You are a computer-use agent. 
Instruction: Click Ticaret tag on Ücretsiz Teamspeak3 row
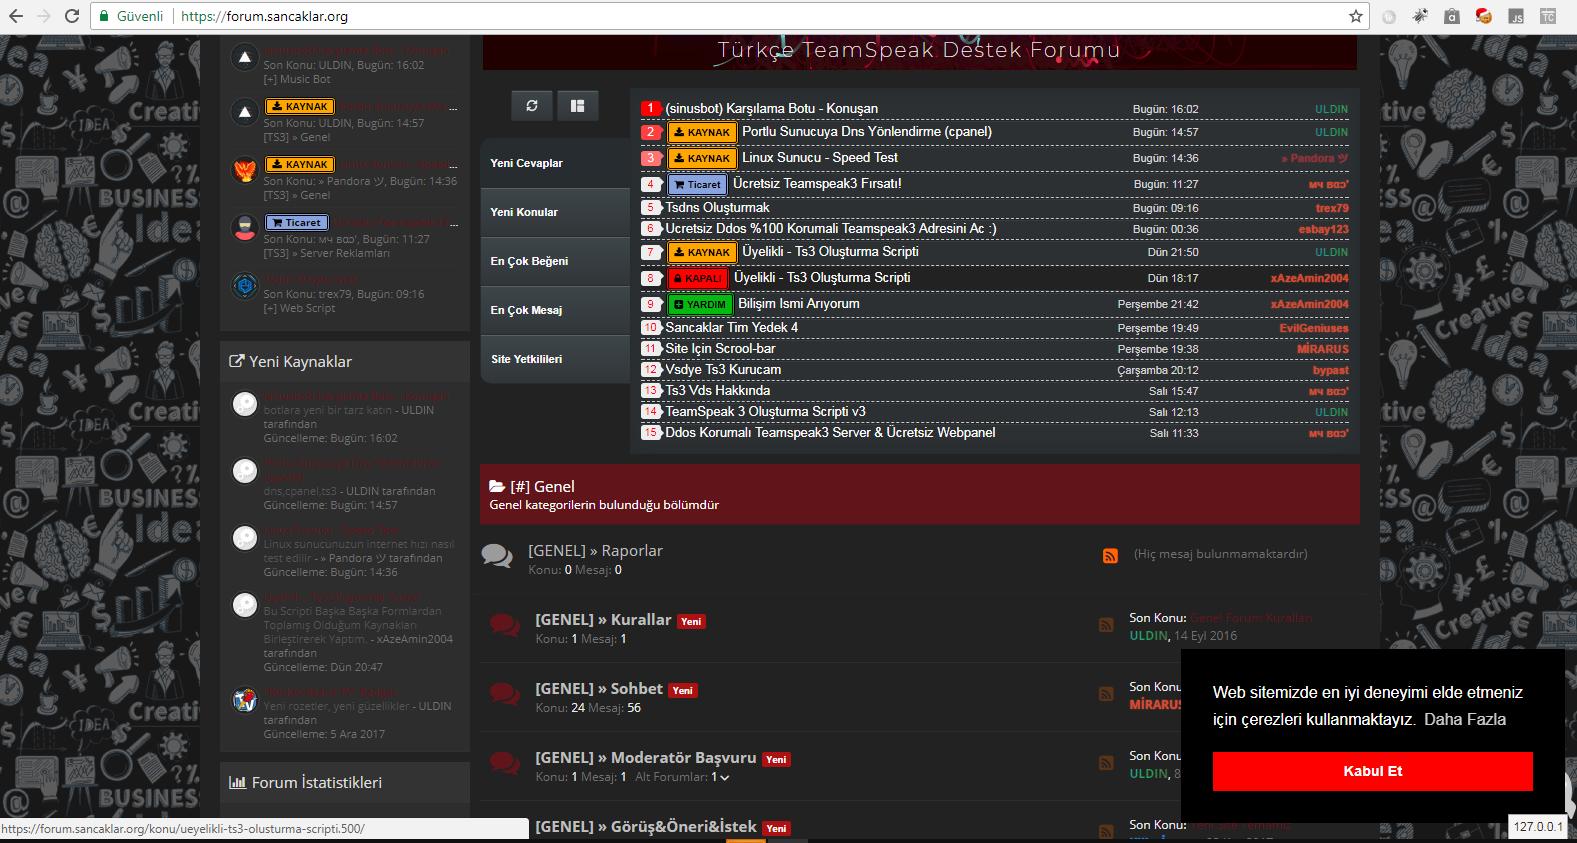coord(697,184)
